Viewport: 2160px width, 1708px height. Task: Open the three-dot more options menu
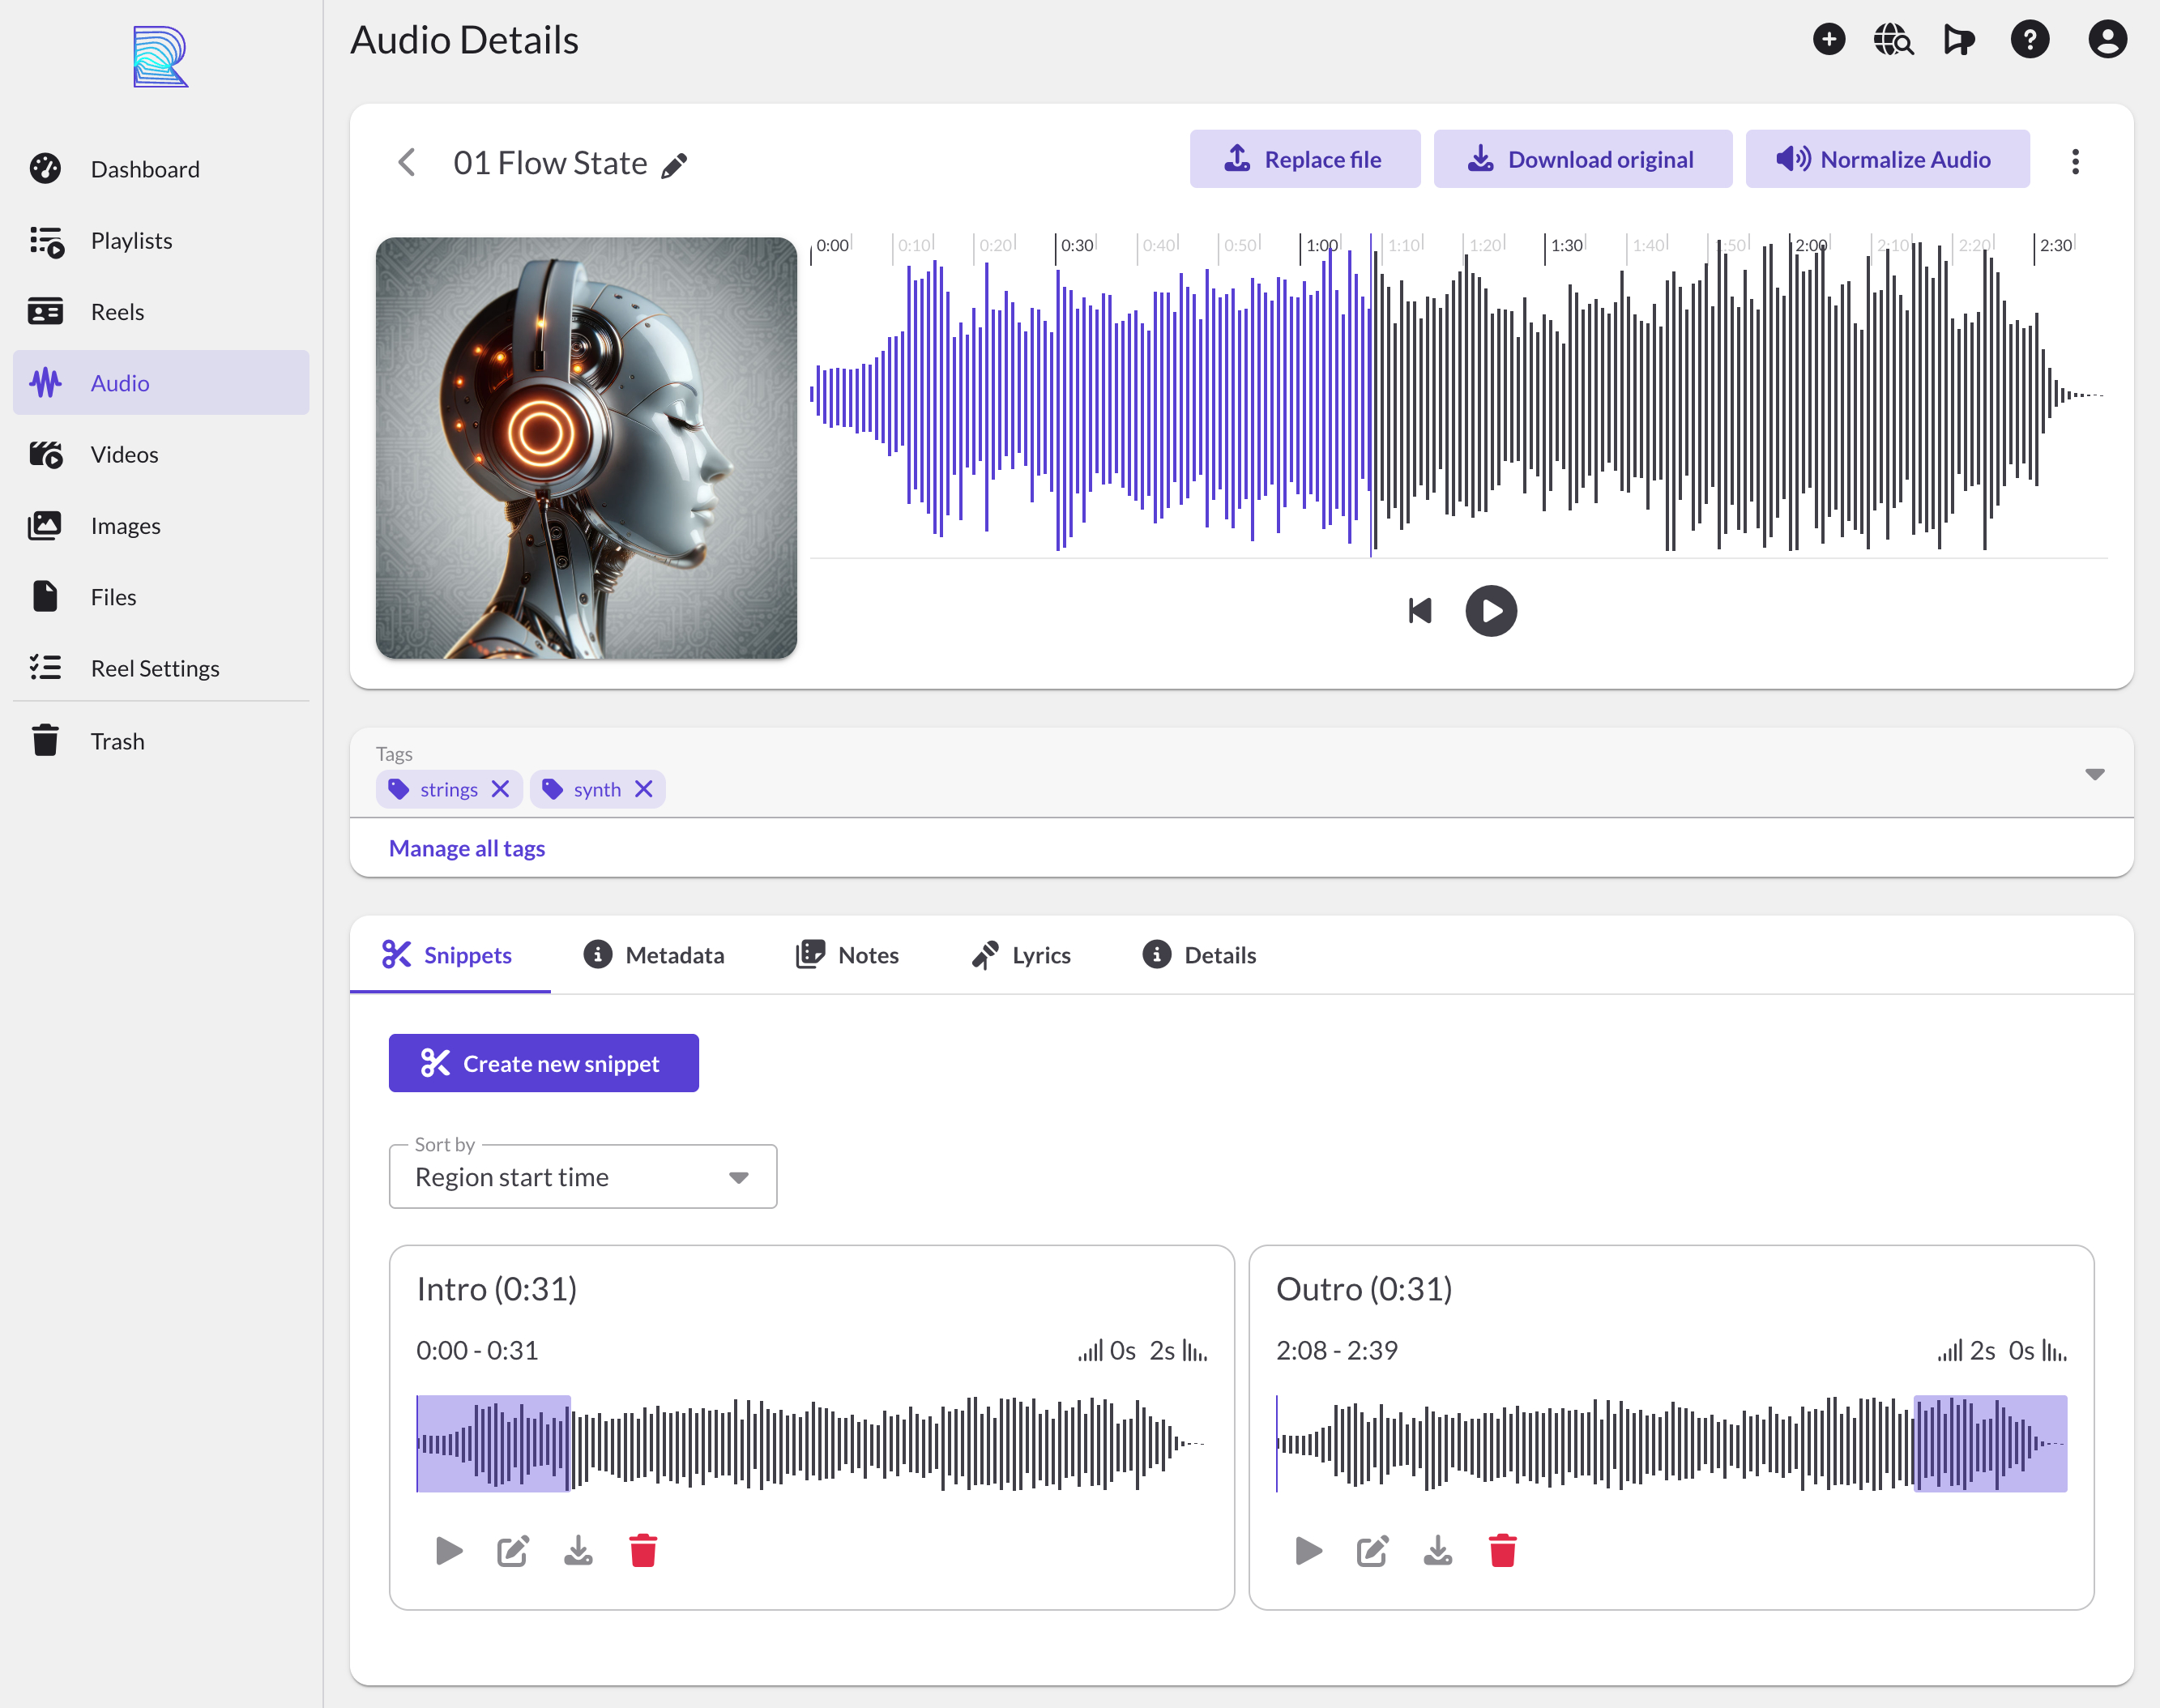[2075, 161]
